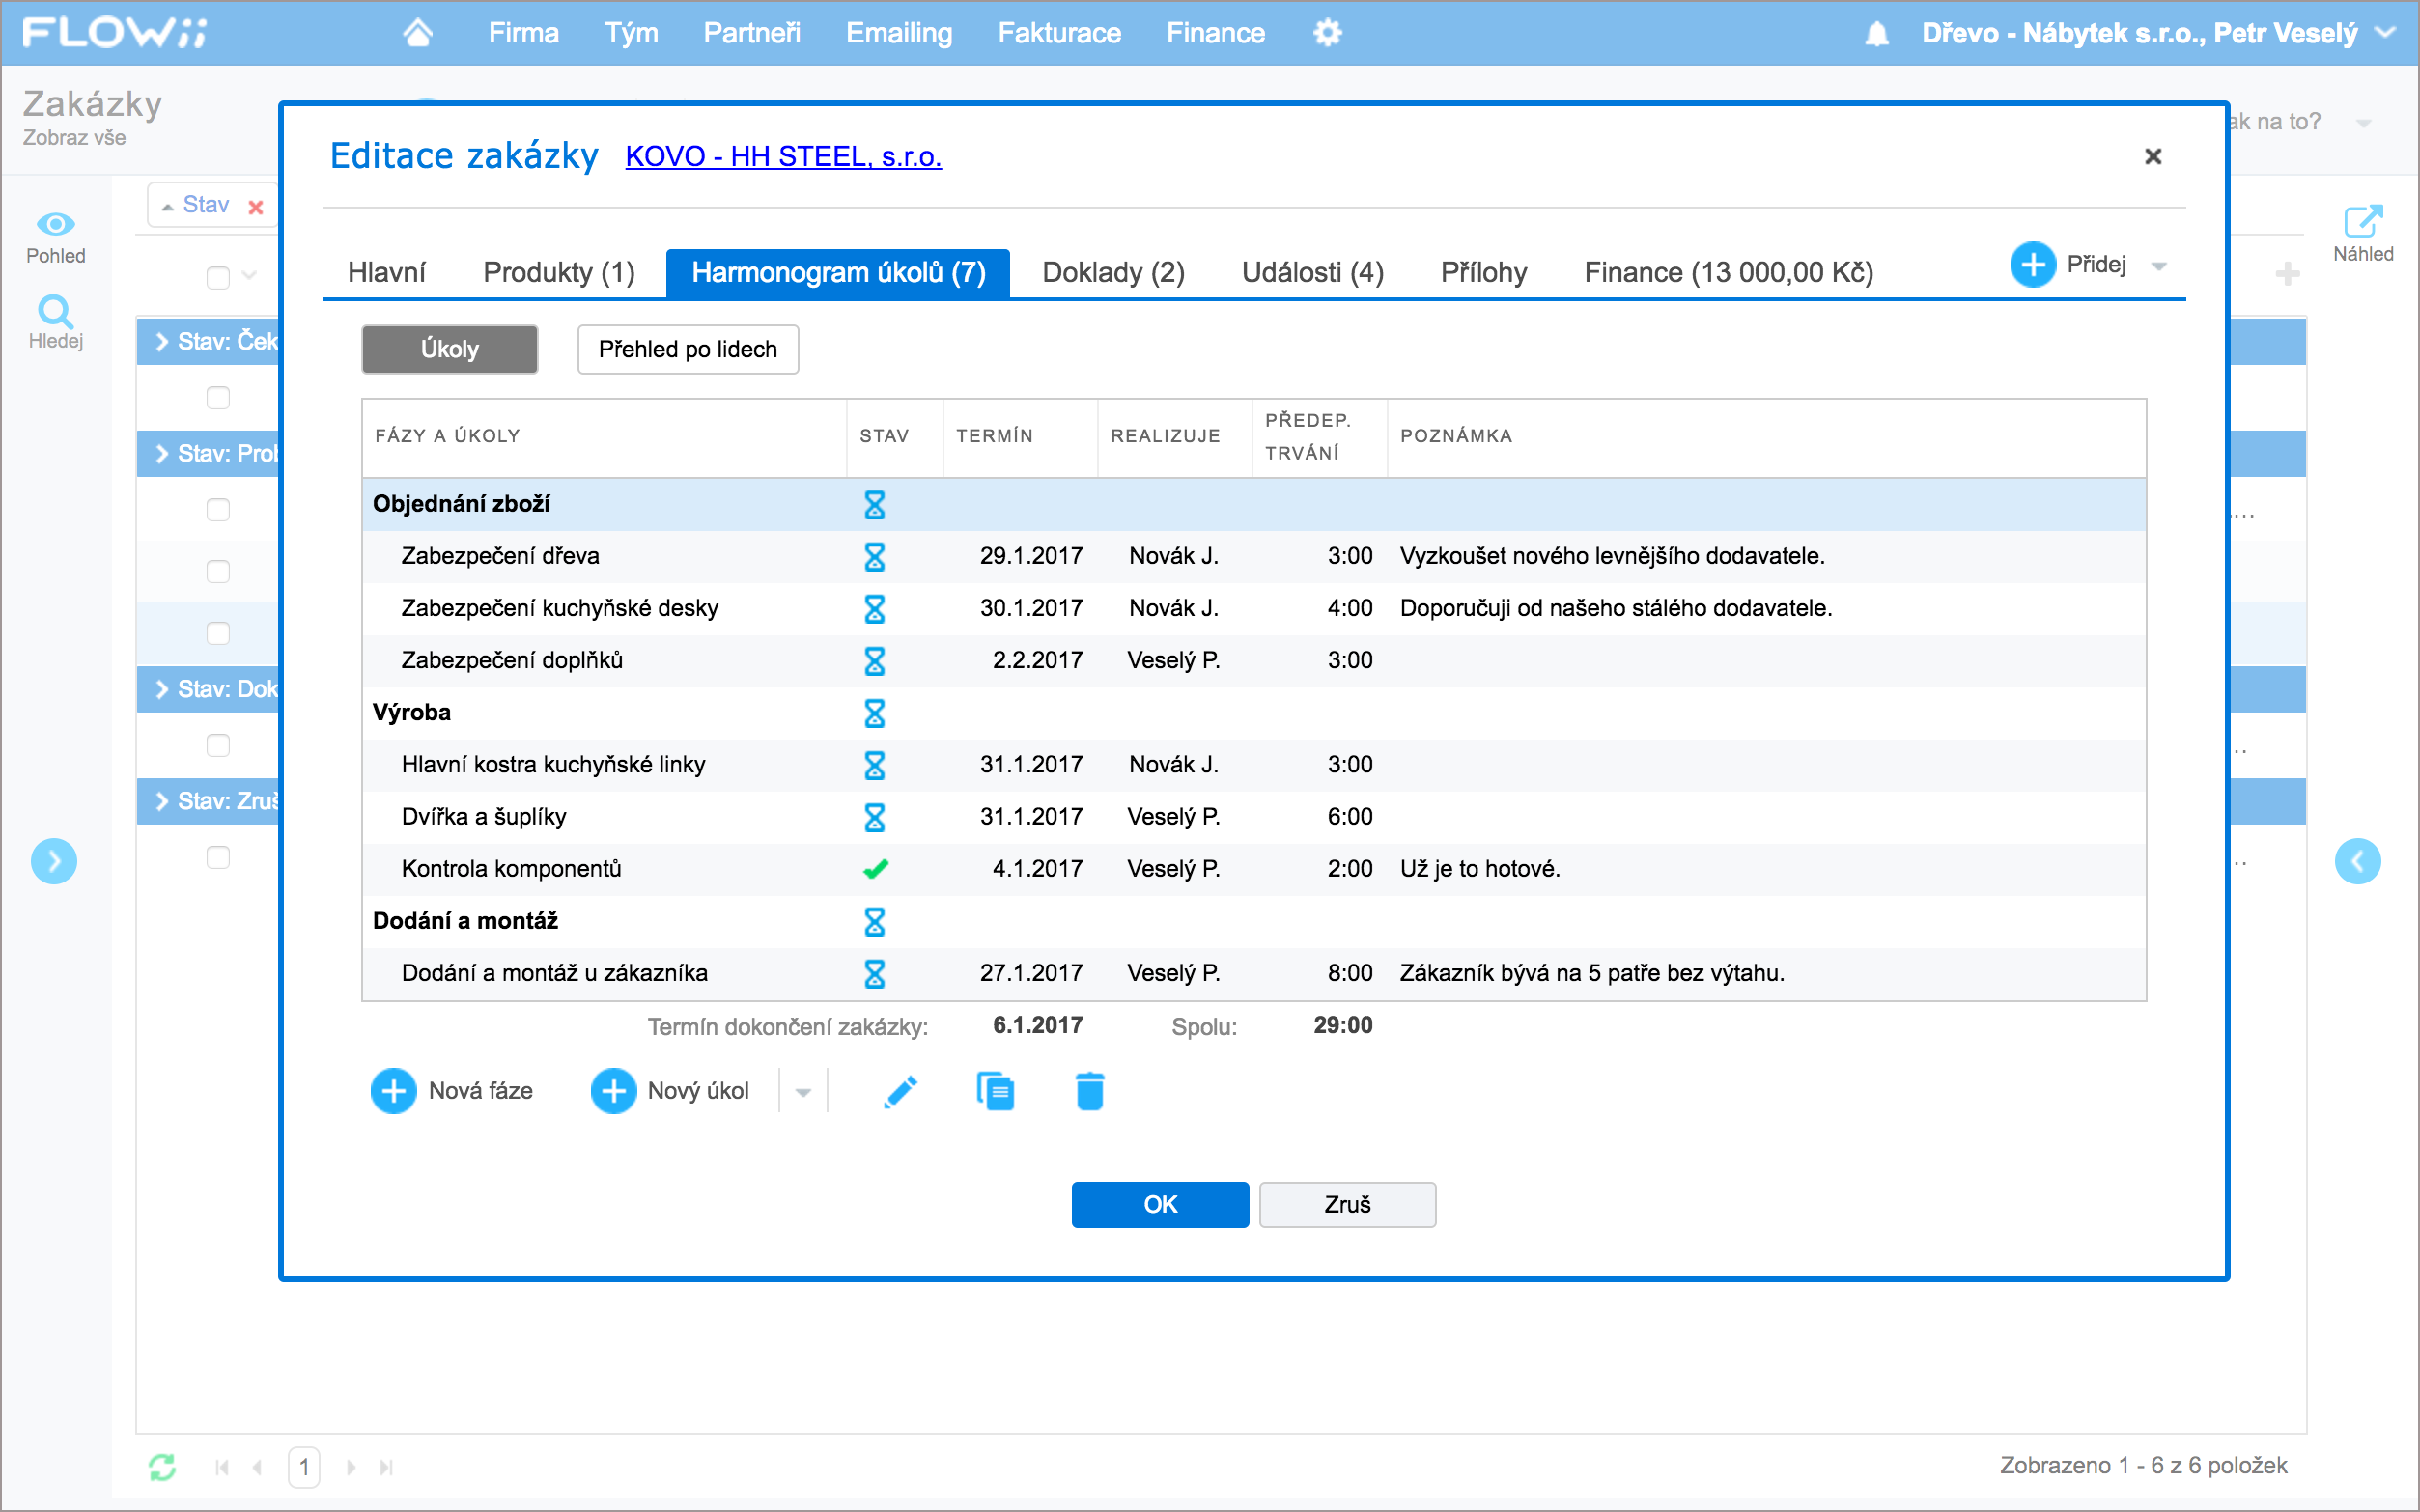Switch to the Produkty (1) tab
Viewport: 2420px width, 1512px height.
pos(559,272)
